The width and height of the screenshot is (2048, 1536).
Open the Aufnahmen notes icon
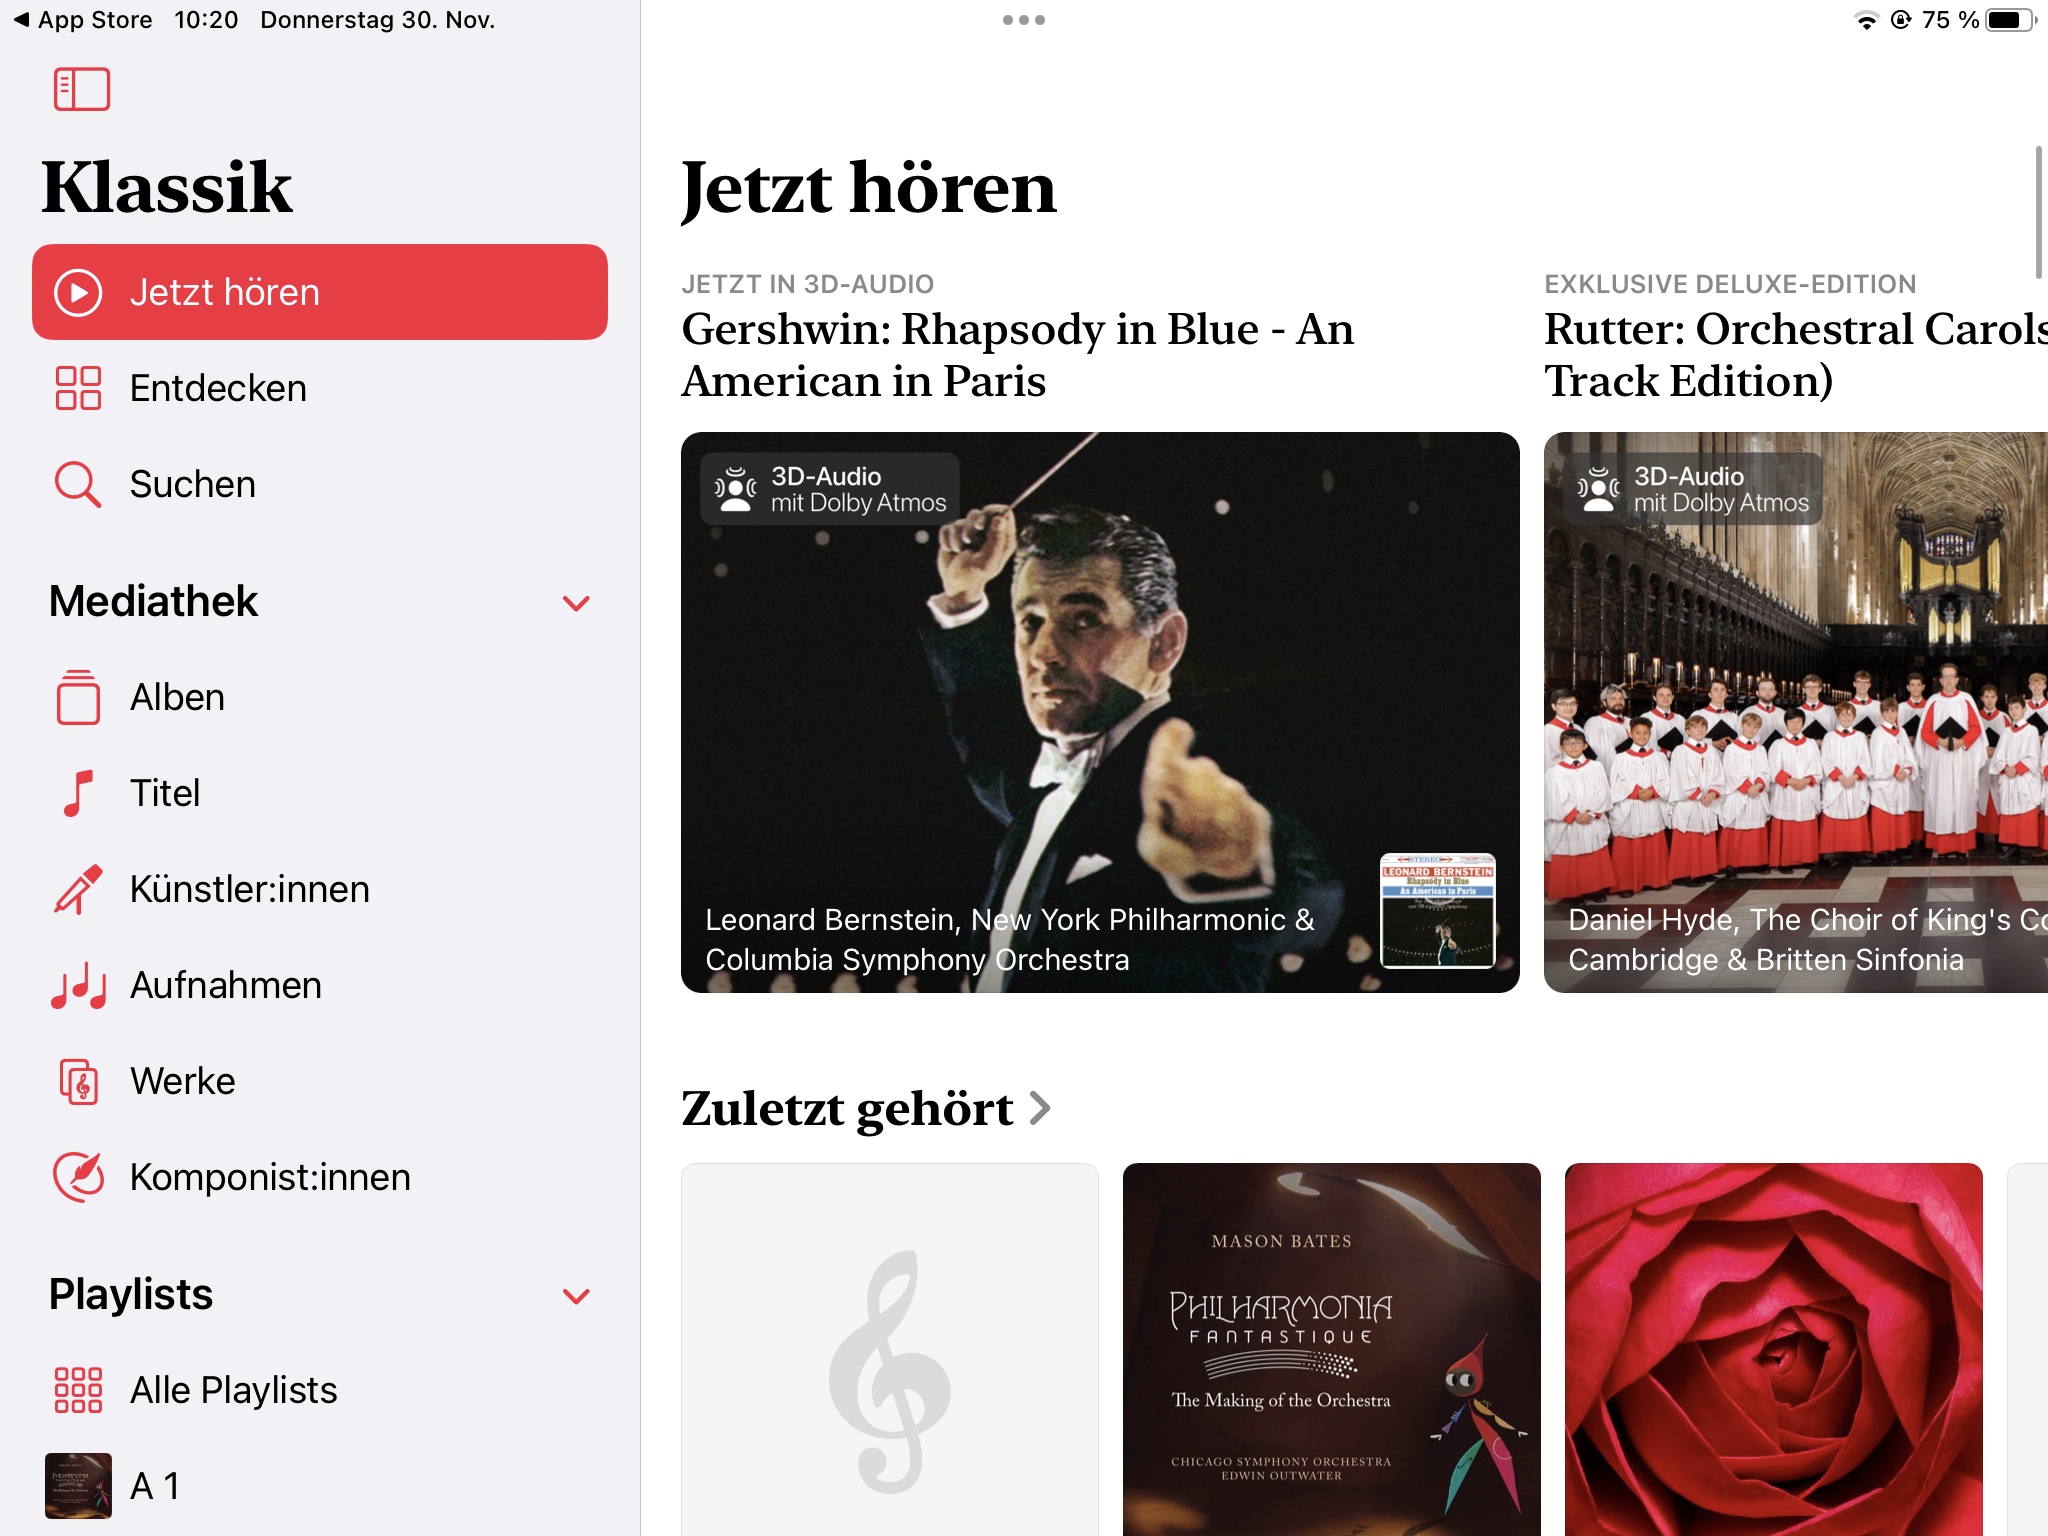tap(78, 985)
